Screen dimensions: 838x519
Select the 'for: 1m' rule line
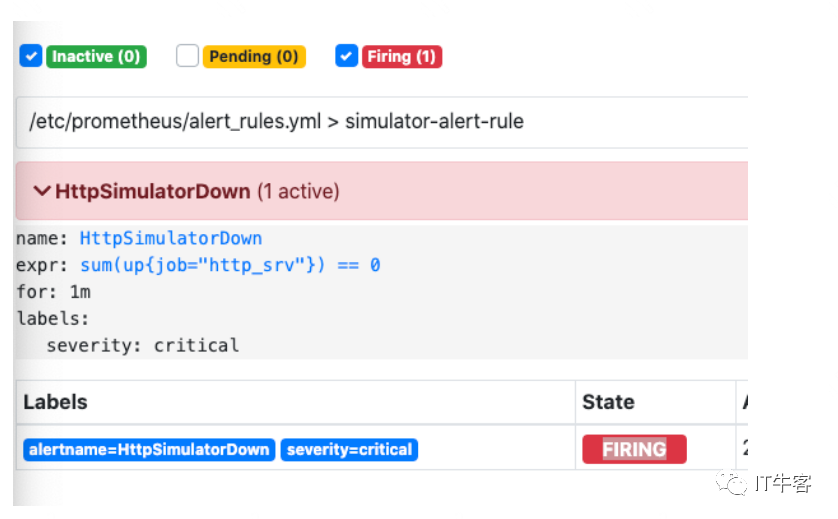(53, 292)
